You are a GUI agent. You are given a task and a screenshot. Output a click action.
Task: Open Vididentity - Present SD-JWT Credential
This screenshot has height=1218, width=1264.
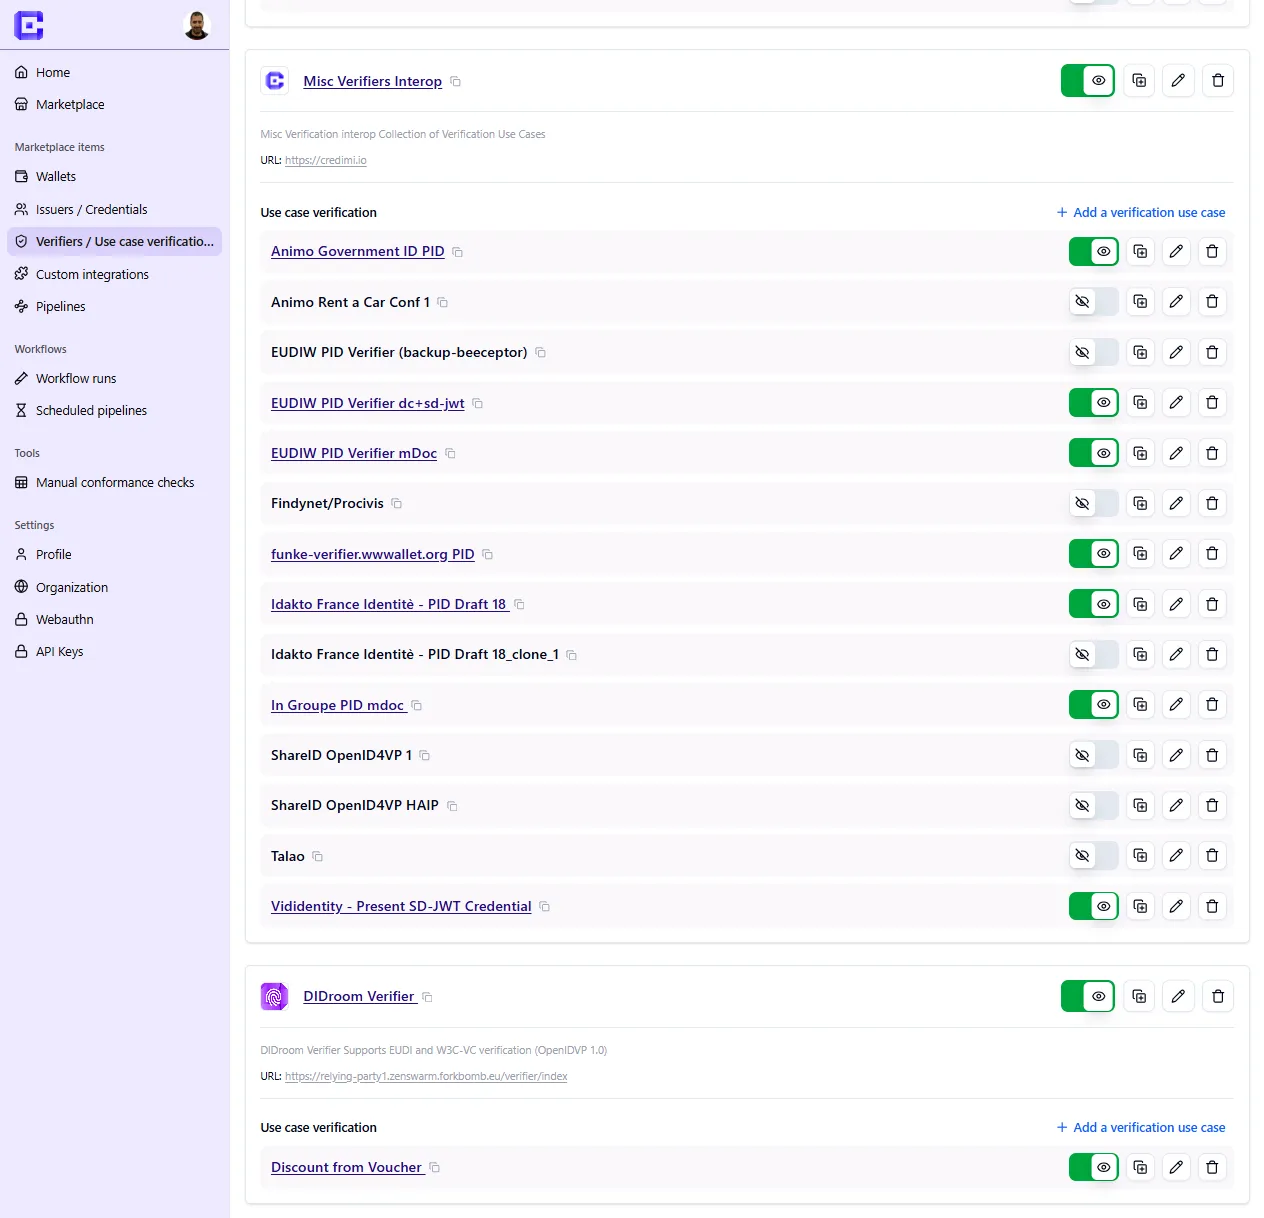pos(401,906)
